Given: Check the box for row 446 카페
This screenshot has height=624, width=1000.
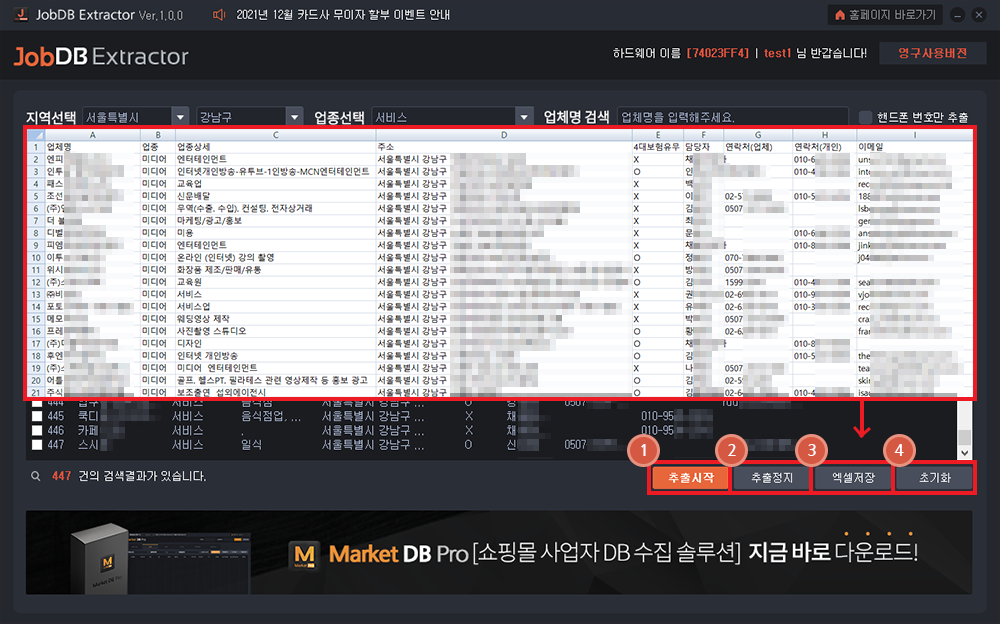Looking at the screenshot, I should pyautogui.click(x=37, y=431).
